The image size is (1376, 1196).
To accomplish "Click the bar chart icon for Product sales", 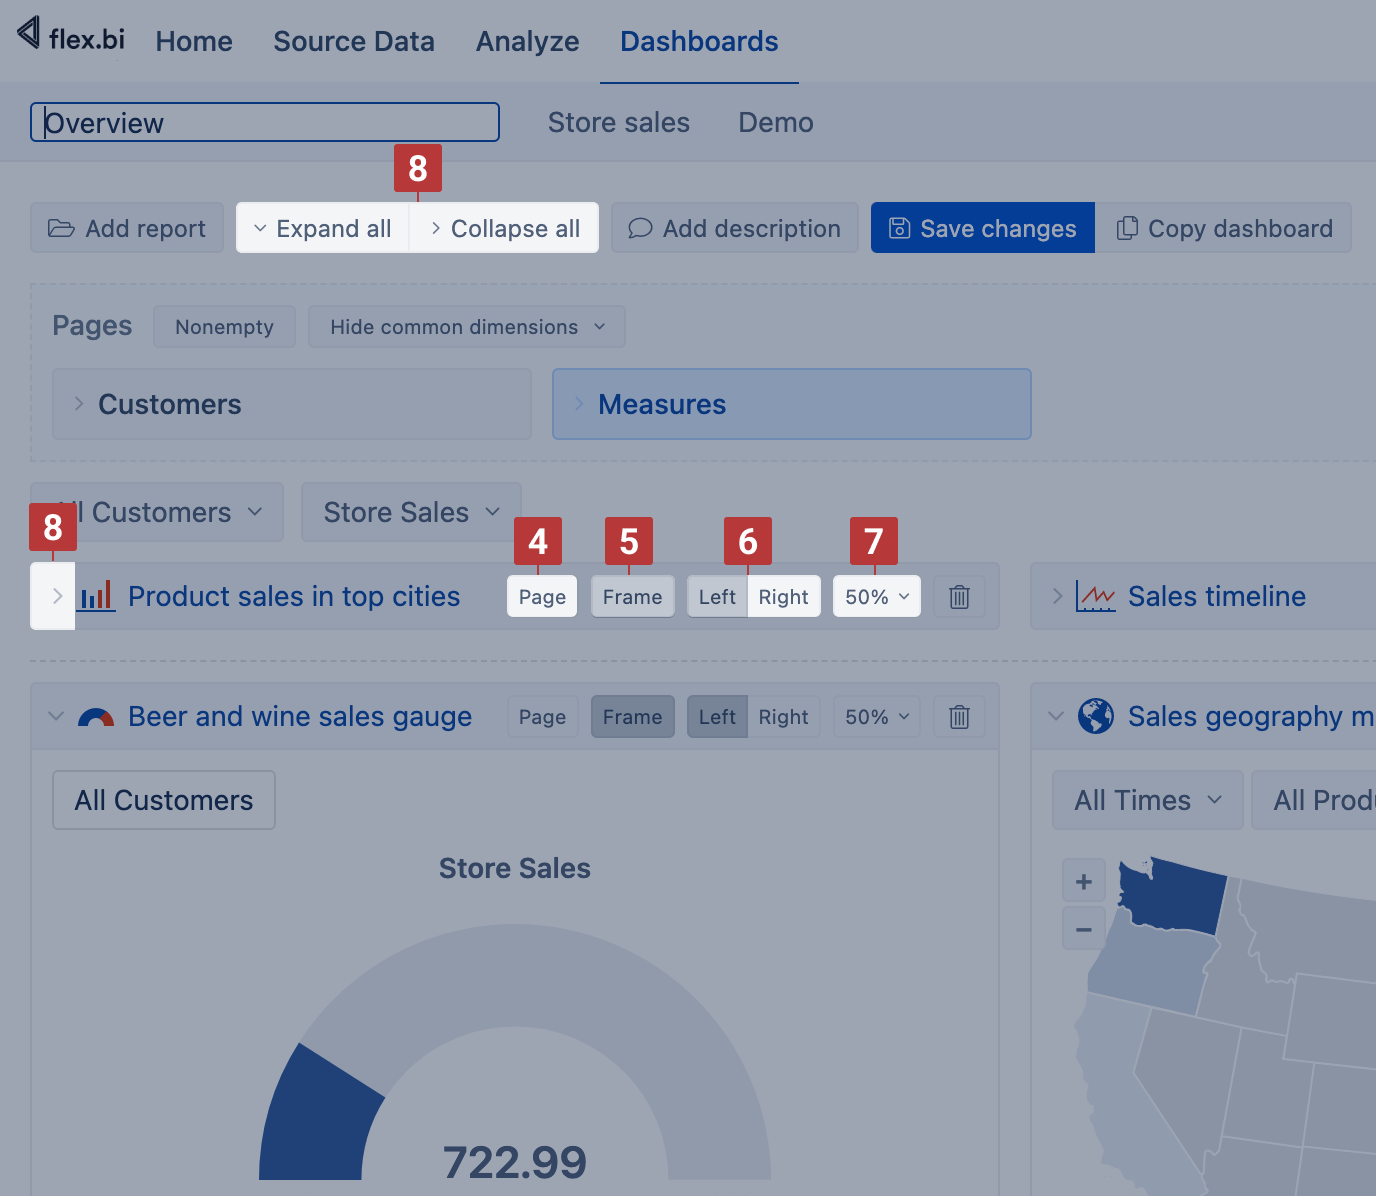I will (96, 597).
